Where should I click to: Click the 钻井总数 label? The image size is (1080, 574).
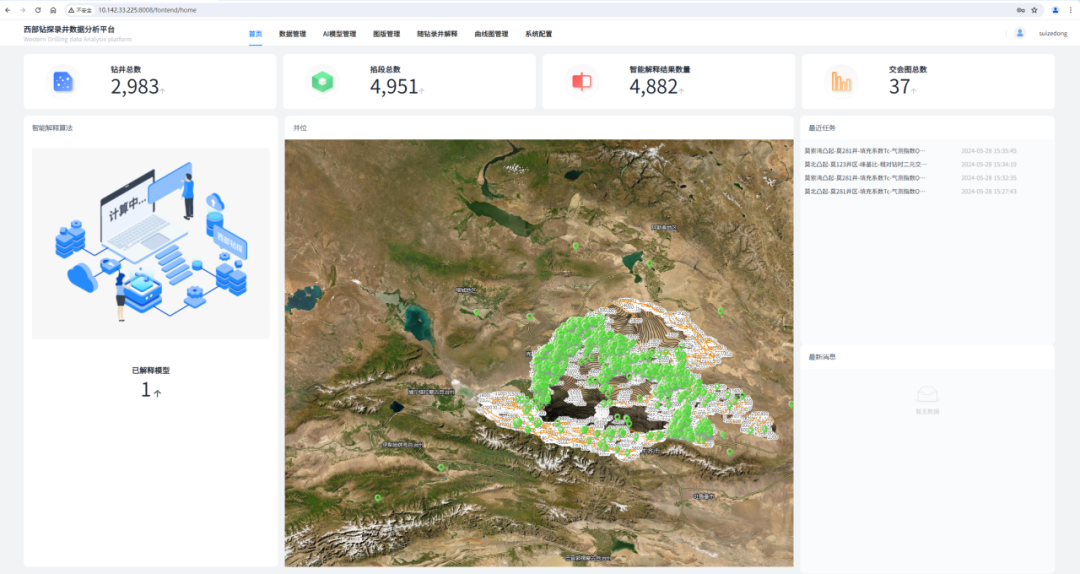[x=126, y=70]
